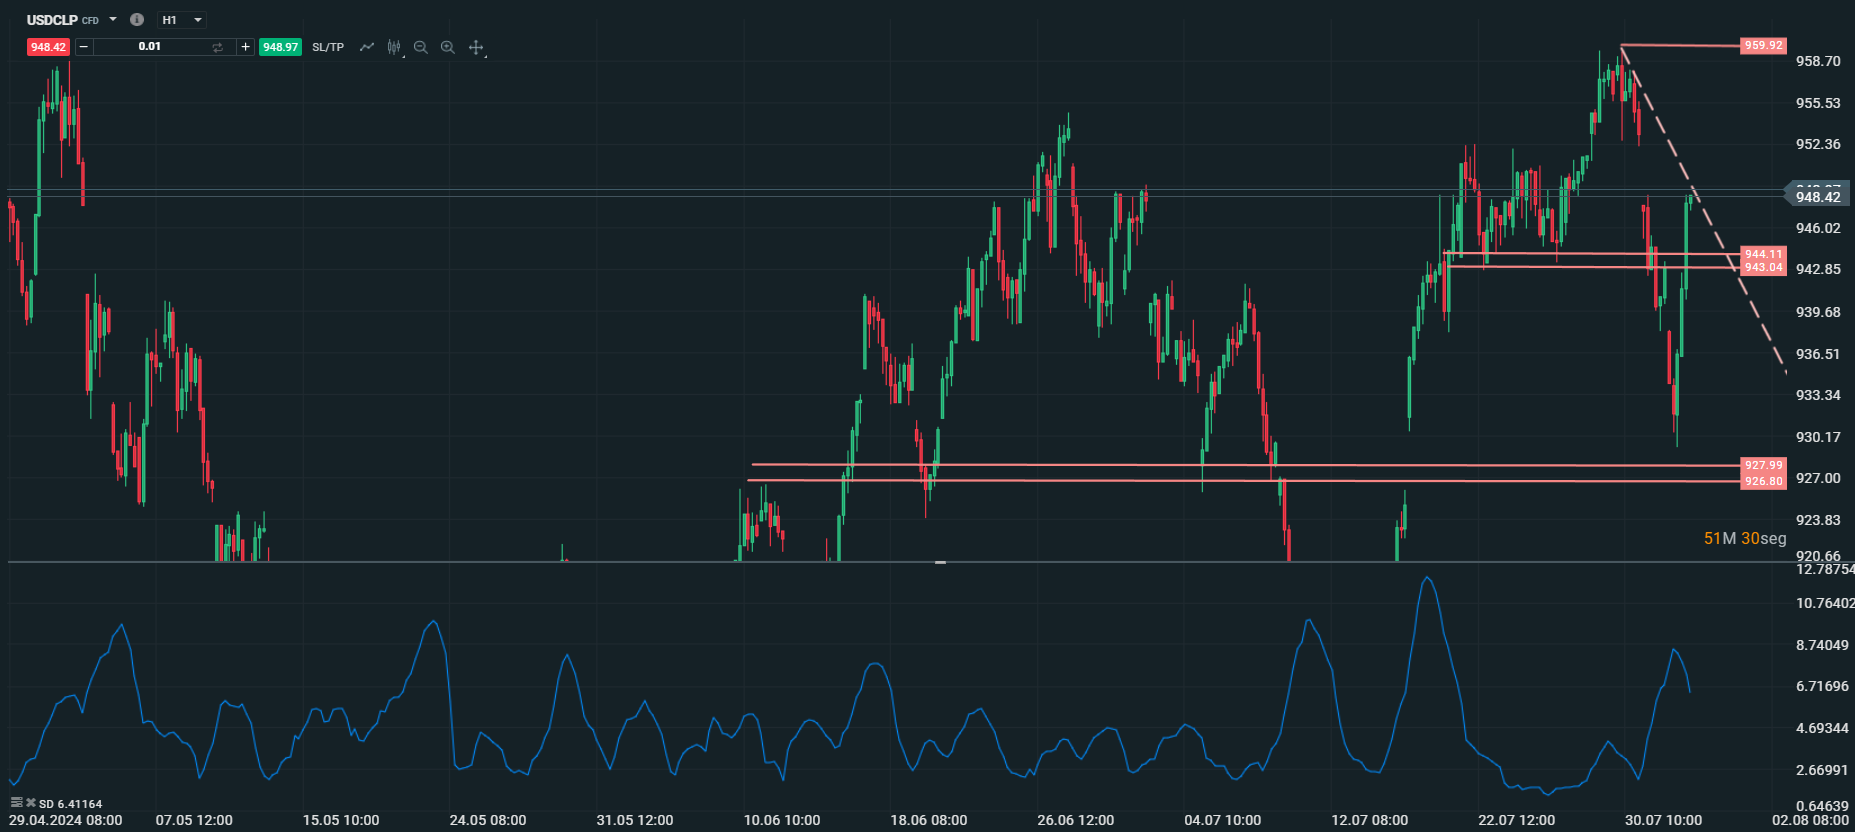Select the 944.11 price line label
The width and height of the screenshot is (1855, 832).
pyautogui.click(x=1763, y=254)
